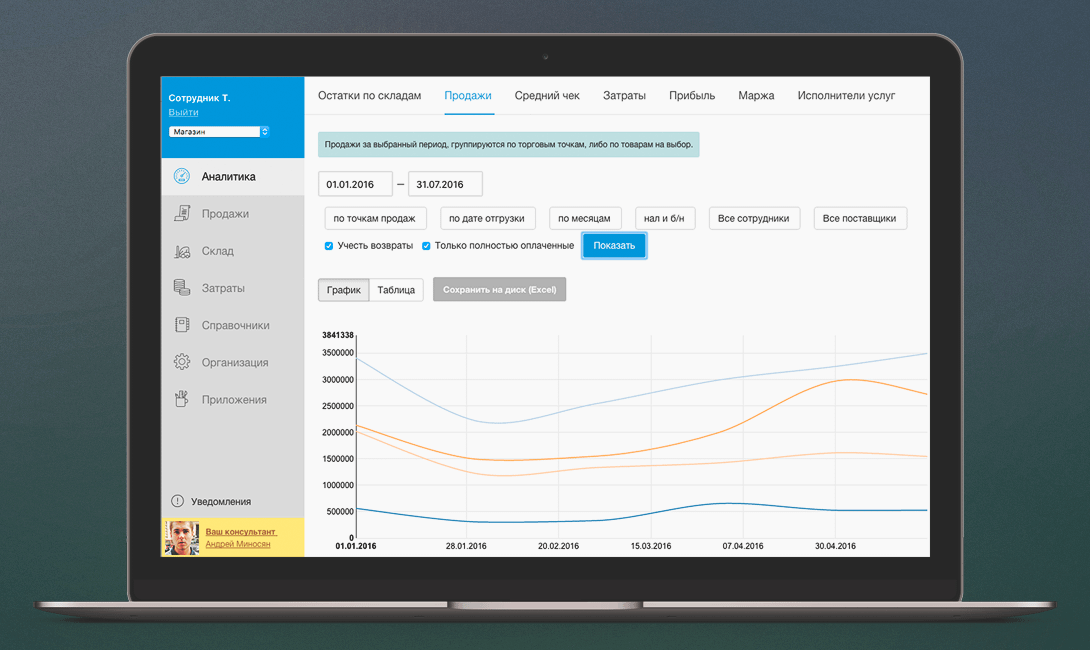Open the Все поставщики filter dropdown
This screenshot has width=1090, height=650.
(x=859, y=218)
